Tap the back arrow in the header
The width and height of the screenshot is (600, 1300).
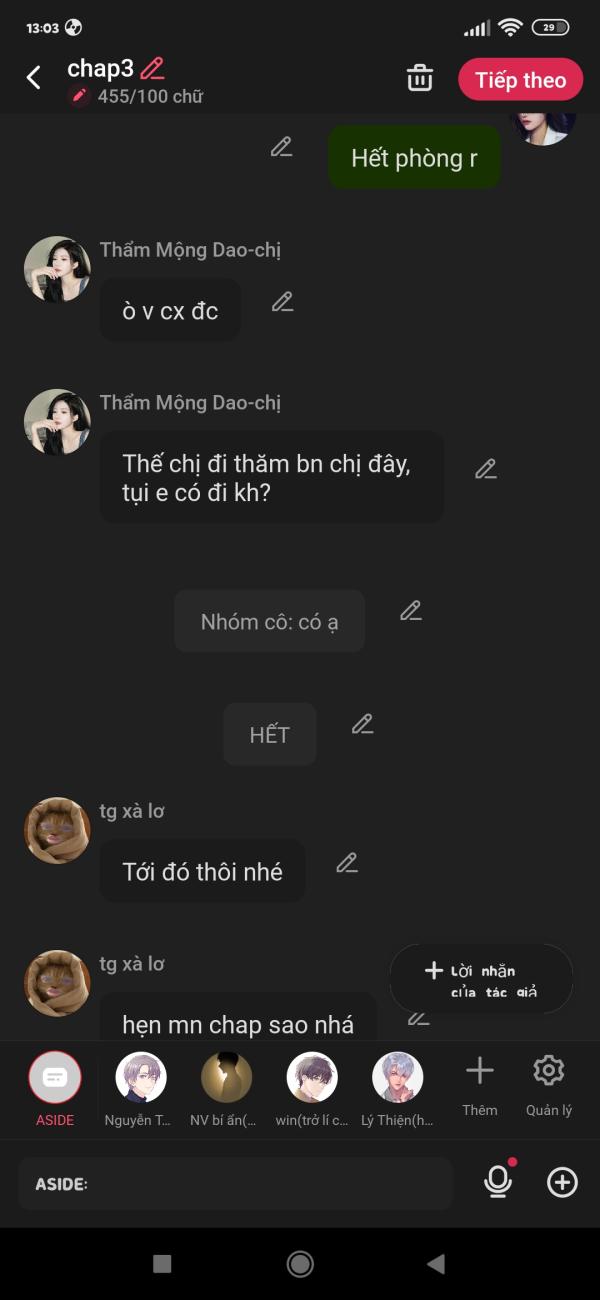click(x=34, y=78)
